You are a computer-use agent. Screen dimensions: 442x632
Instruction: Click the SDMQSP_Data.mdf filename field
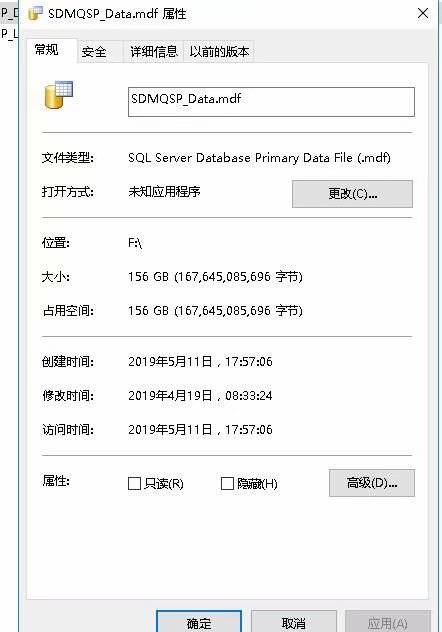coord(271,102)
